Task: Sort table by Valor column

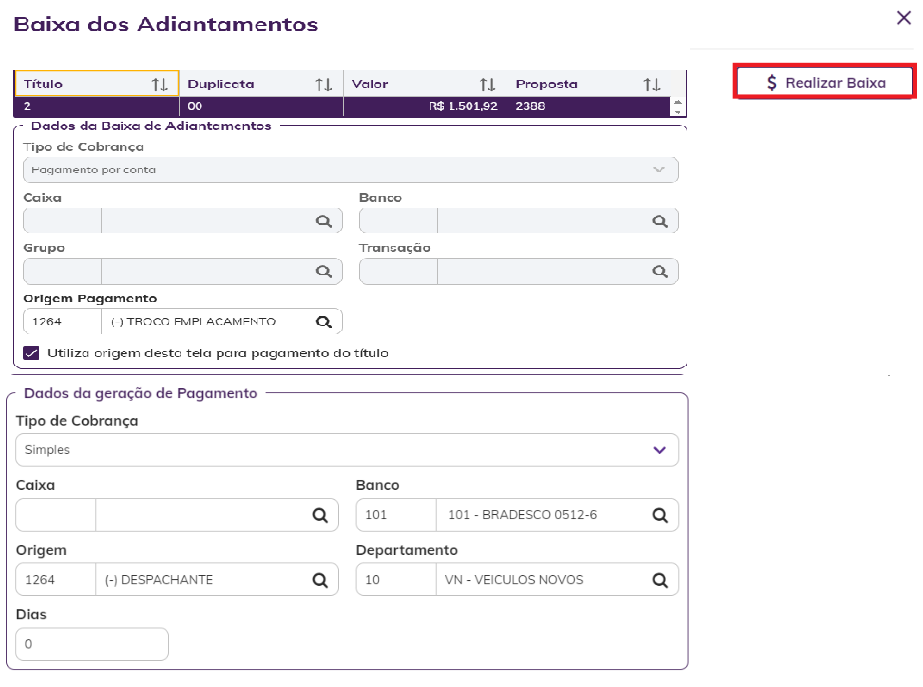Action: [487, 85]
